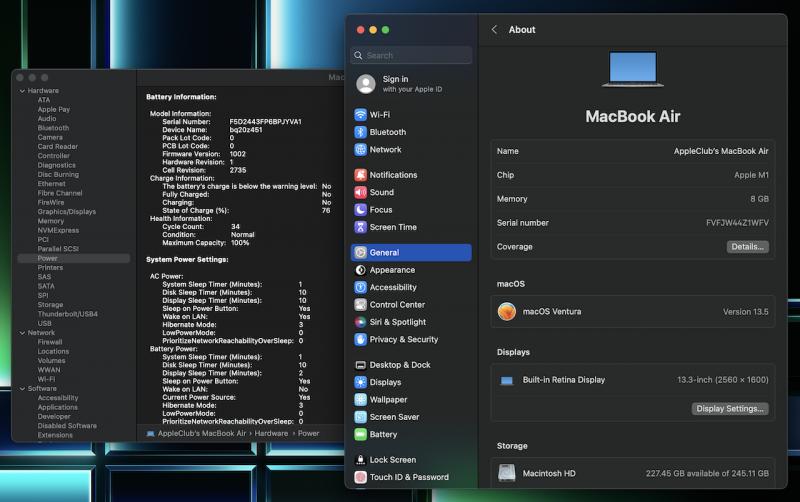Image resolution: width=800 pixels, height=502 pixels.
Task: Select NVMExpress in System Information sidebar
Action: click(x=58, y=230)
